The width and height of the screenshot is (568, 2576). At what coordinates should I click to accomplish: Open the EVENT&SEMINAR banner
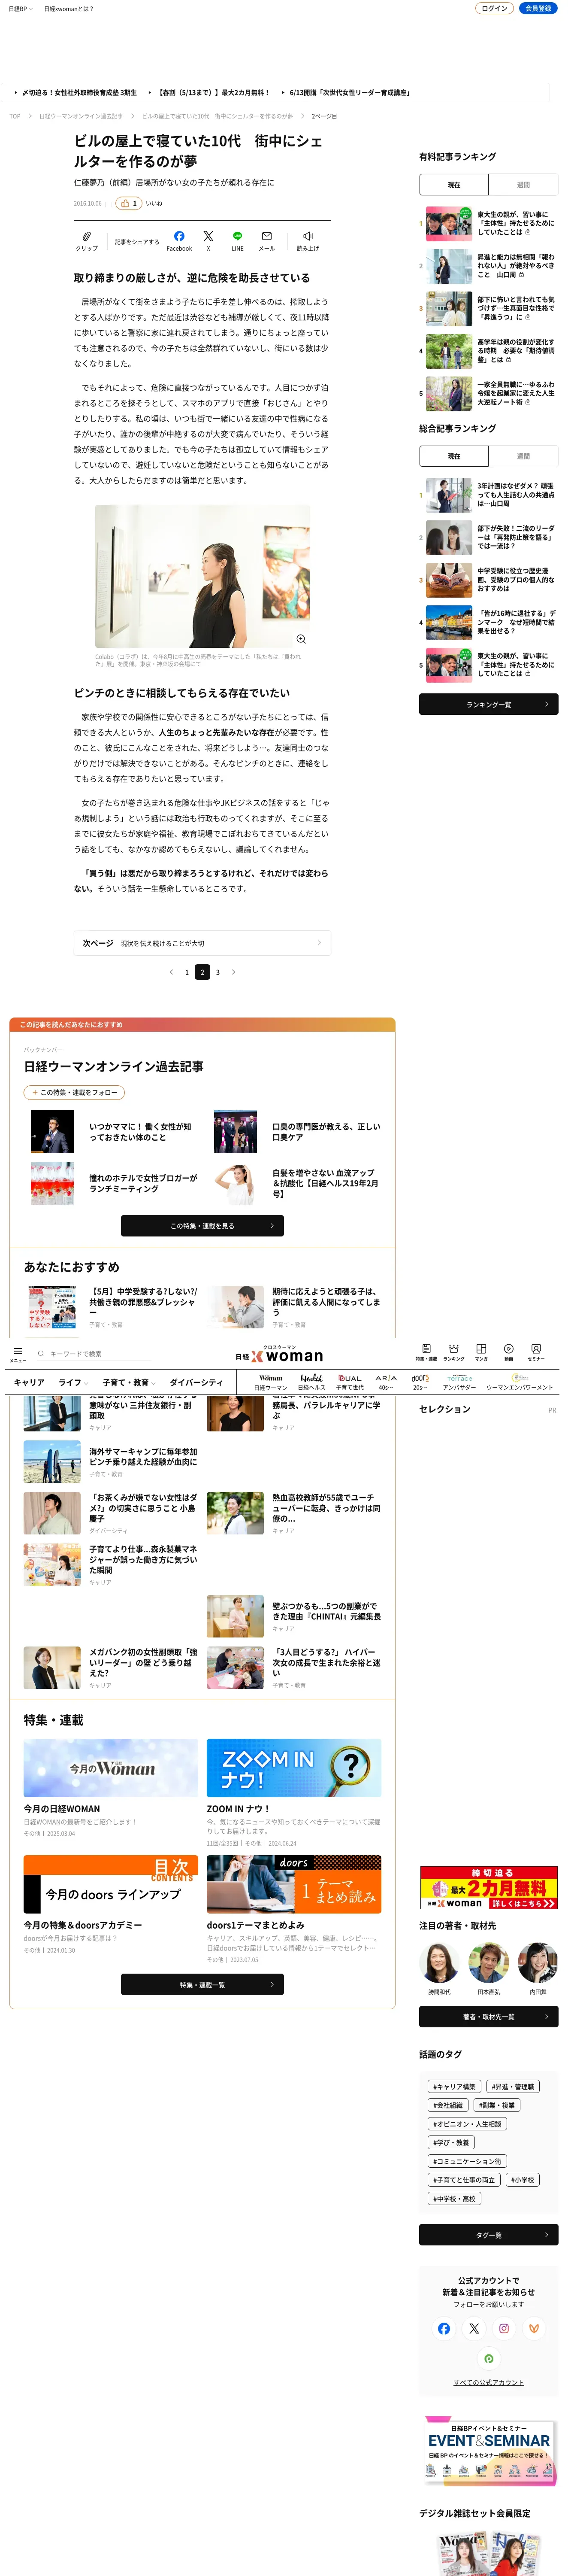[489, 2452]
